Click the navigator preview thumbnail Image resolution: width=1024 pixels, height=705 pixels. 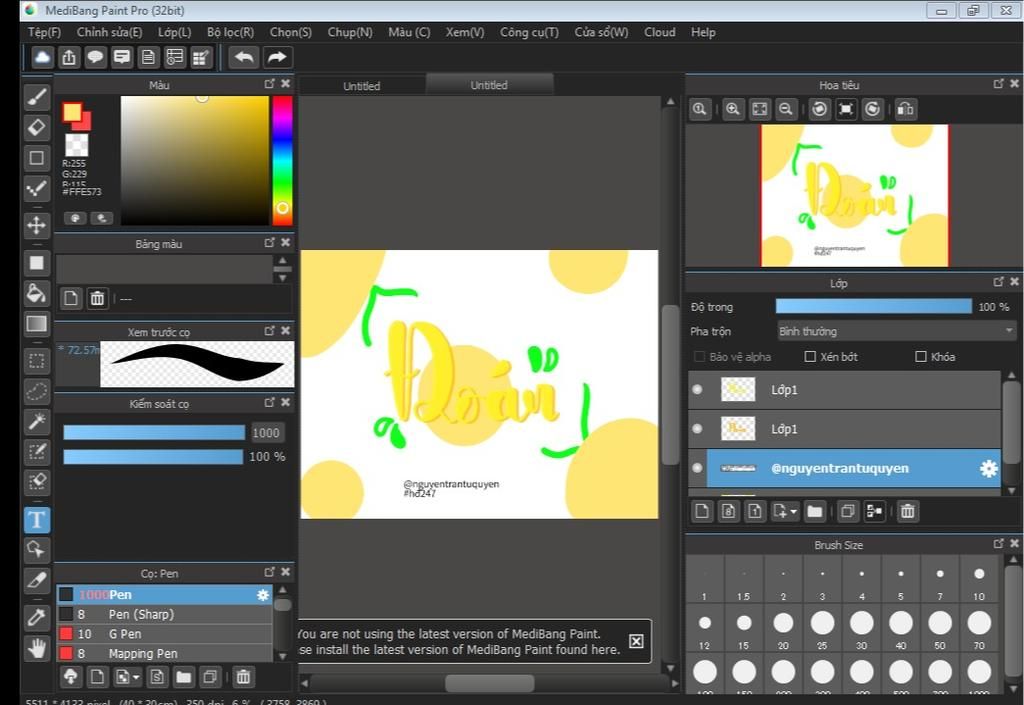pyautogui.click(x=854, y=195)
